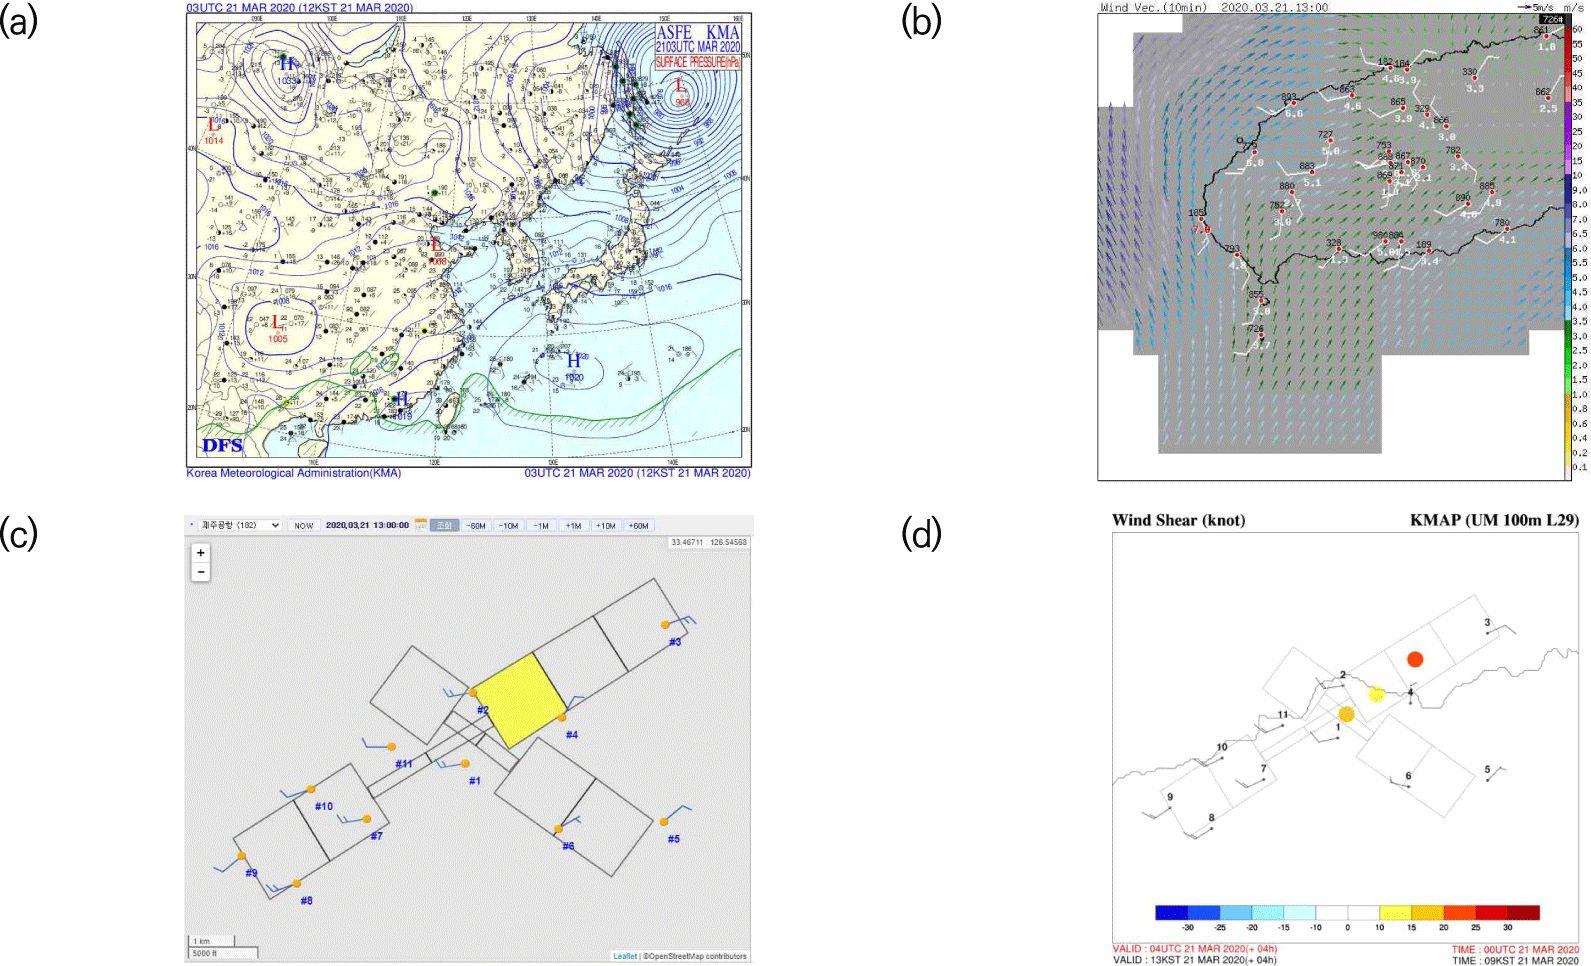Click the KMAP (UM 100m L29) label
This screenshot has height=966, width=1591.
[1494, 520]
